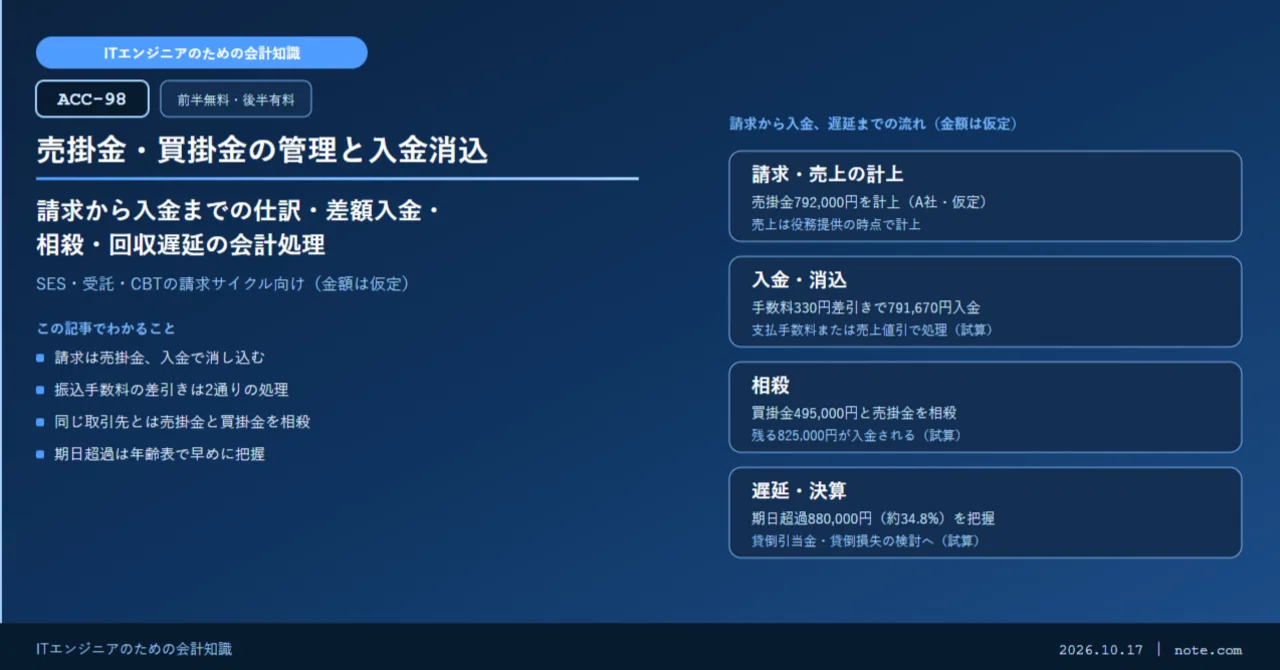Select the bullet 振込手数料の差引きは2通りの処理
The width and height of the screenshot is (1280, 670).
[171, 389]
